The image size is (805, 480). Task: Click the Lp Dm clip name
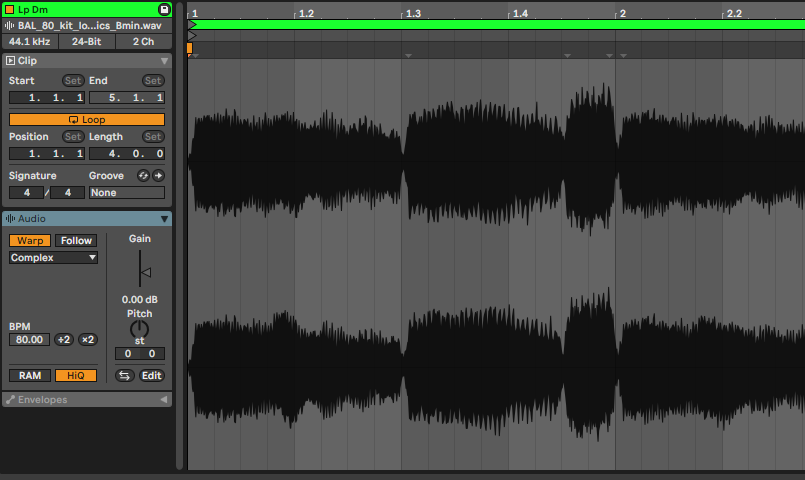point(33,9)
